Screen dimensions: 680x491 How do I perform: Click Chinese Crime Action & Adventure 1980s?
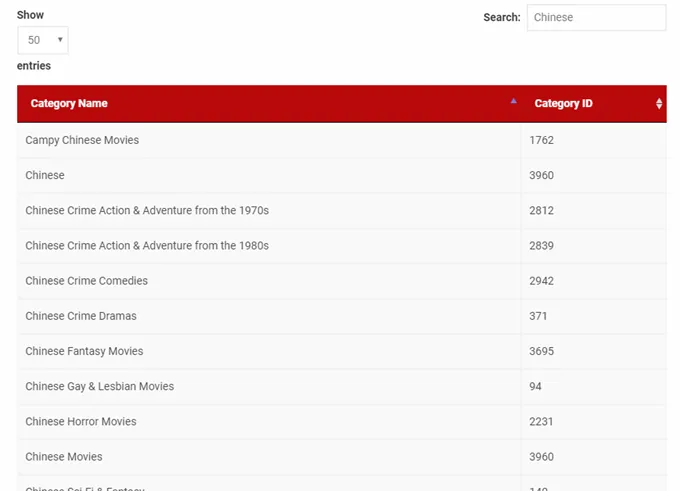(147, 246)
